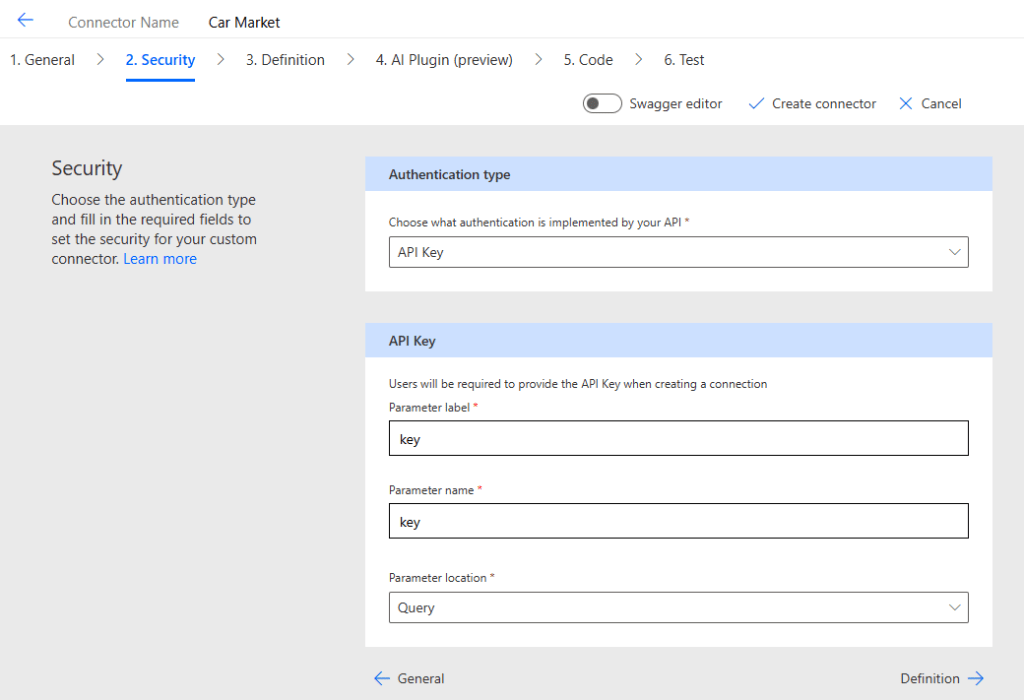The image size is (1024, 700).
Task: Open the authentication type dropdown
Action: click(677, 252)
